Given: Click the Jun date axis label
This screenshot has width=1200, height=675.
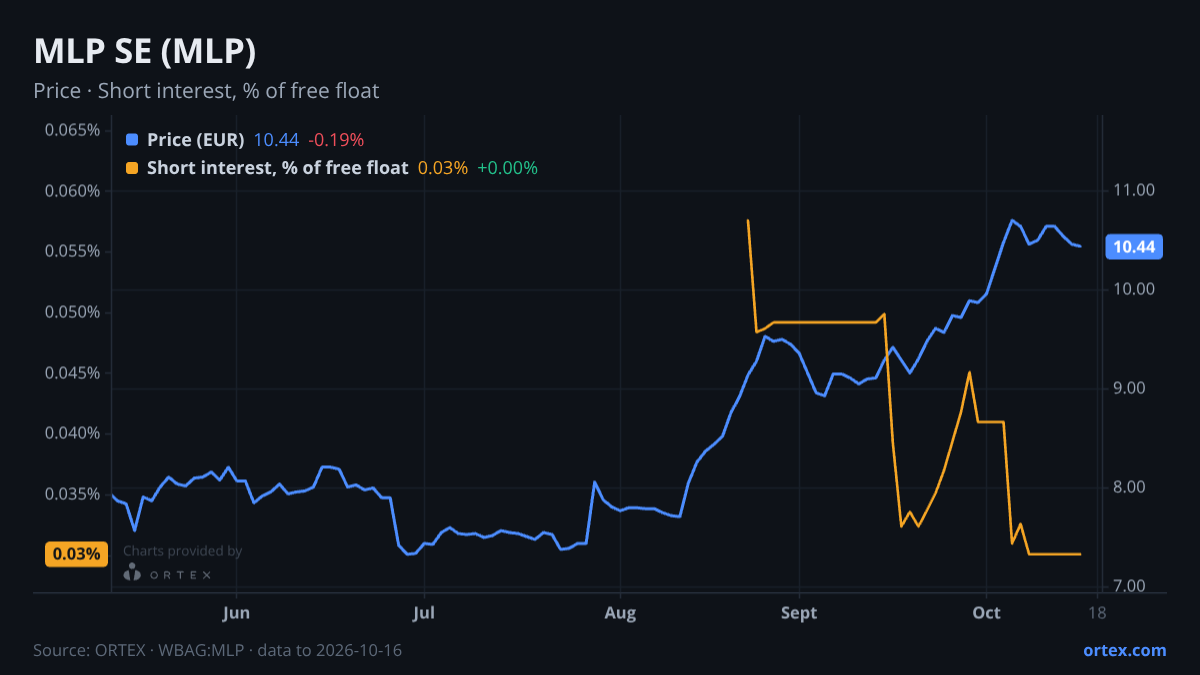Looking at the screenshot, I should tap(237, 613).
